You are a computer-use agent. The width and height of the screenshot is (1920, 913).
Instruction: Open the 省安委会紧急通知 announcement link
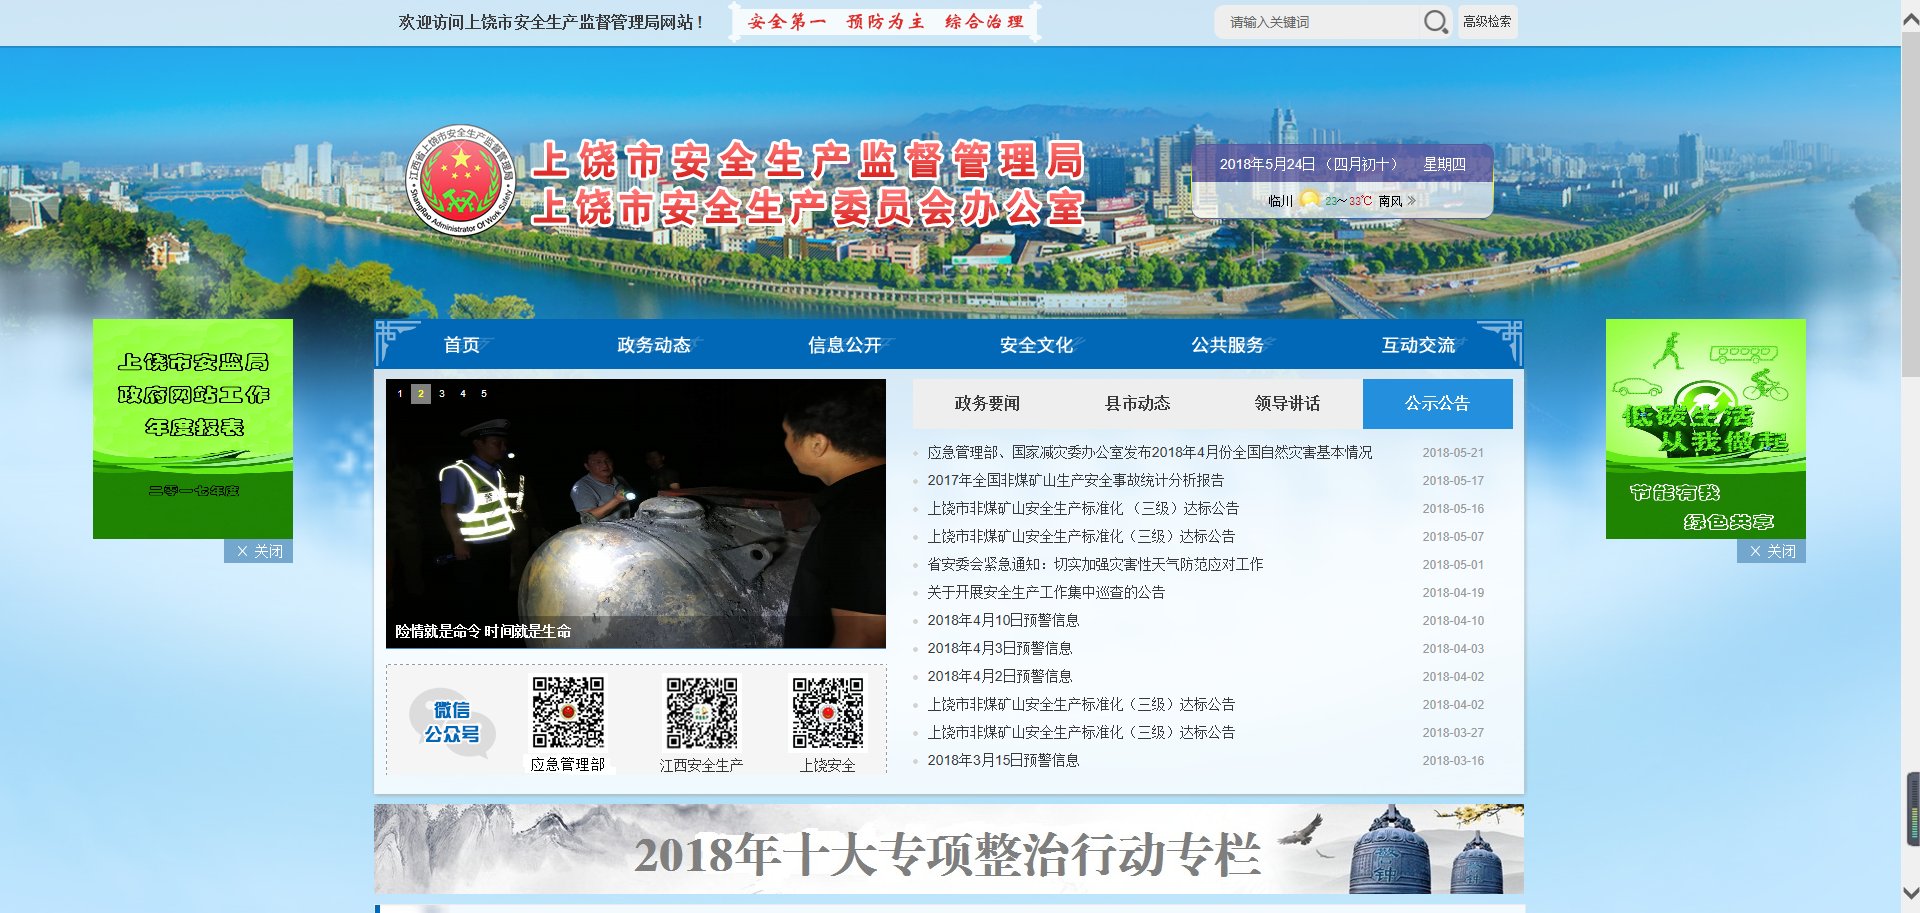[1095, 564]
